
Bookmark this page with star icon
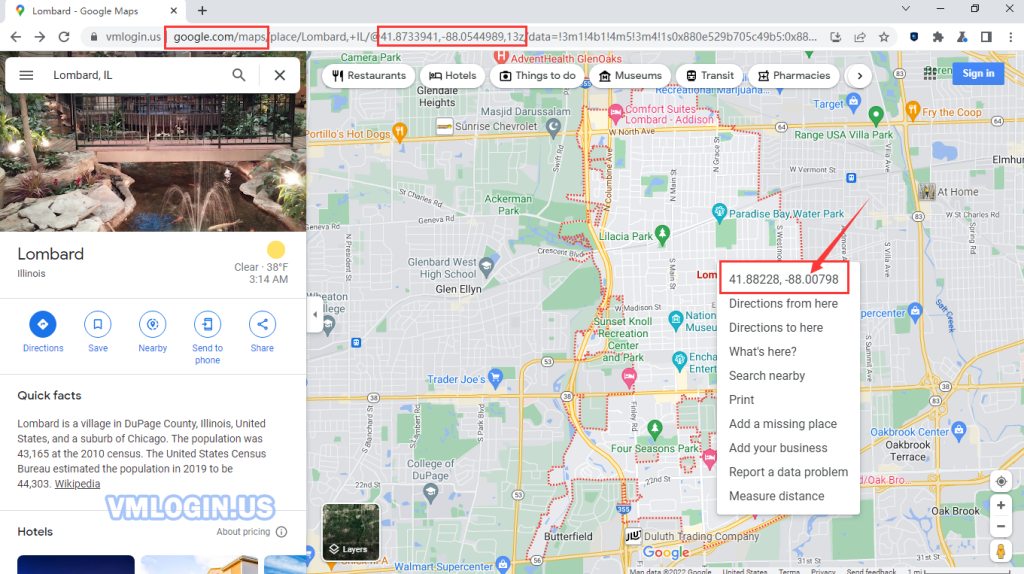pos(884,37)
